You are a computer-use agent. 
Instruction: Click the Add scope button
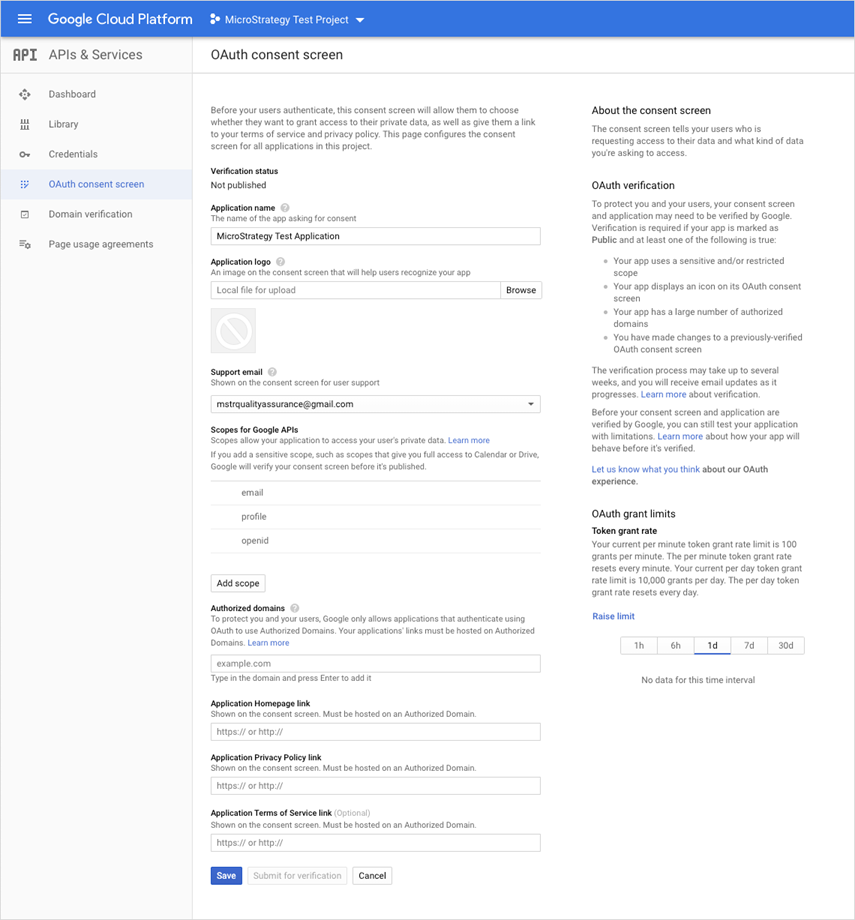(238, 583)
